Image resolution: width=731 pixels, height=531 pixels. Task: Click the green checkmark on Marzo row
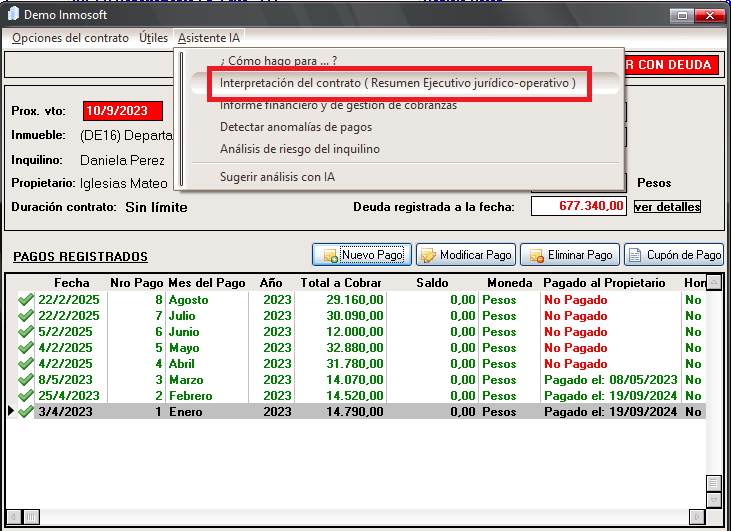[26, 379]
